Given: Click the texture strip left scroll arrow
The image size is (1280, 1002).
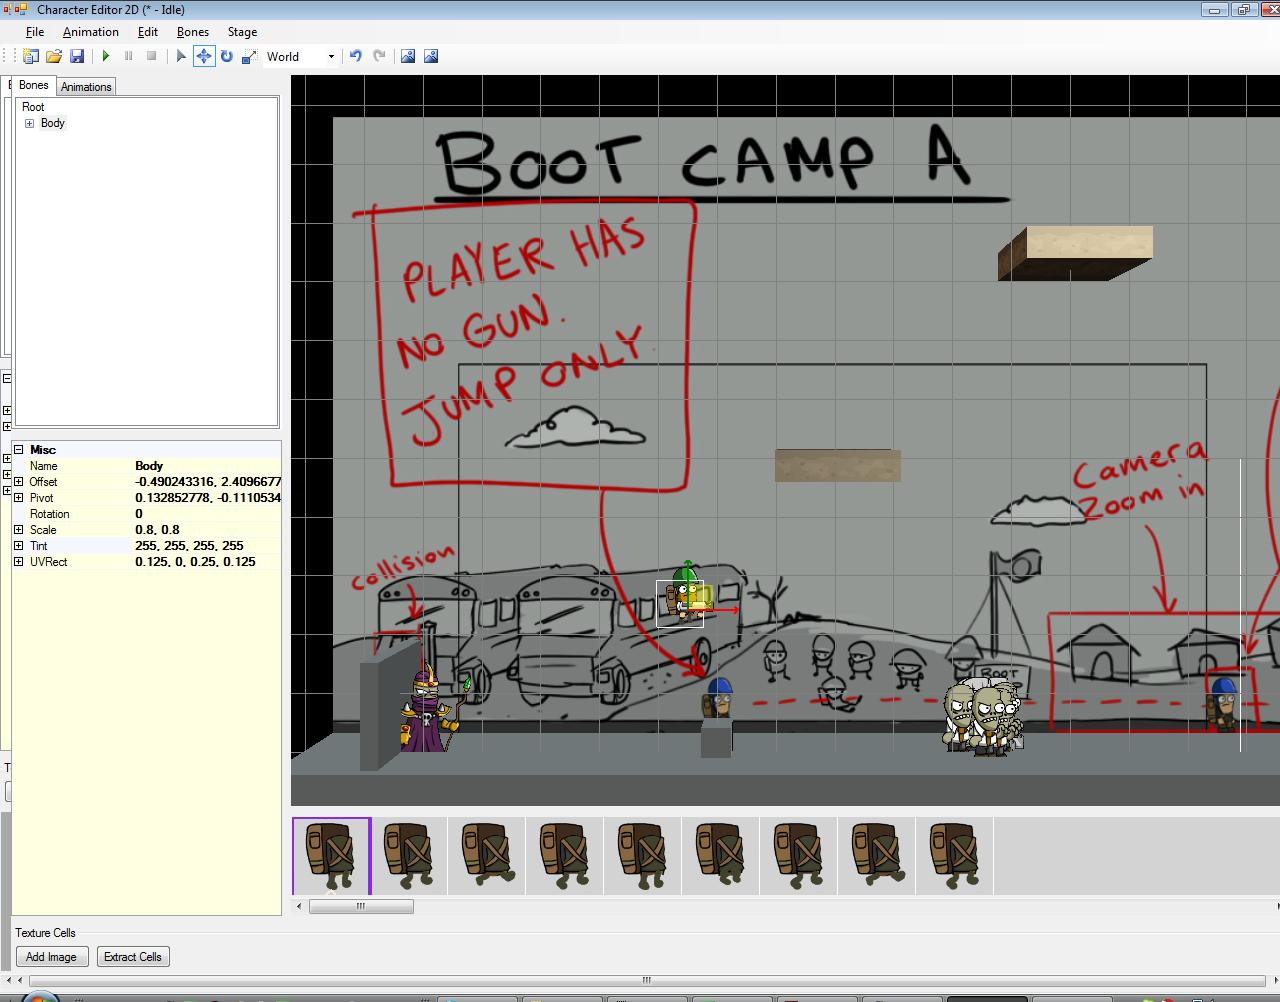Looking at the screenshot, I should point(299,906).
